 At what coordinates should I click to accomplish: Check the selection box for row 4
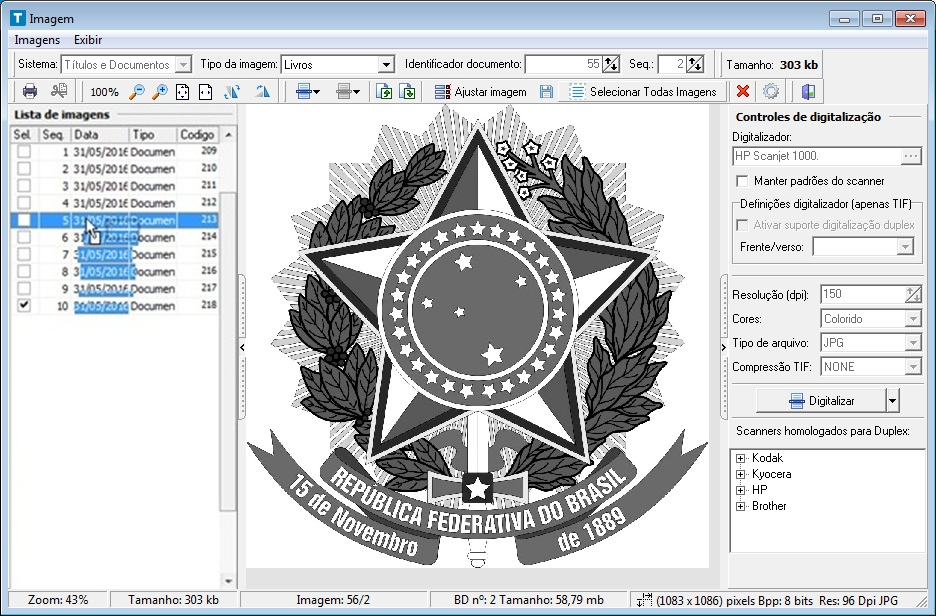coord(23,203)
